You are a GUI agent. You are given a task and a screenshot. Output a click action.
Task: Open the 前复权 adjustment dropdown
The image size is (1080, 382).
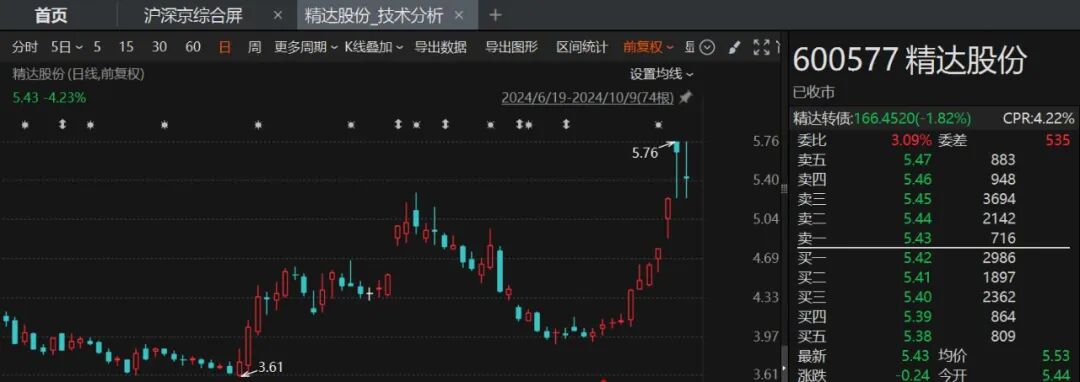(x=648, y=47)
